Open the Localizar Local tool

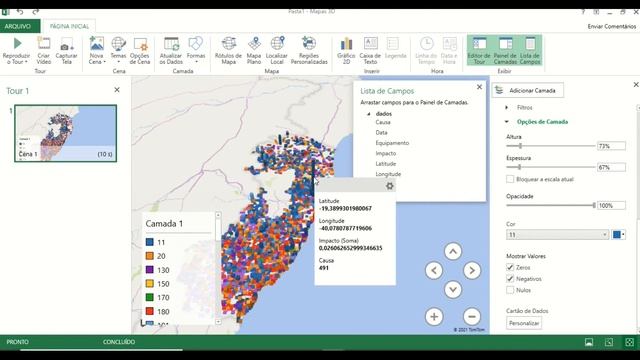point(277,51)
